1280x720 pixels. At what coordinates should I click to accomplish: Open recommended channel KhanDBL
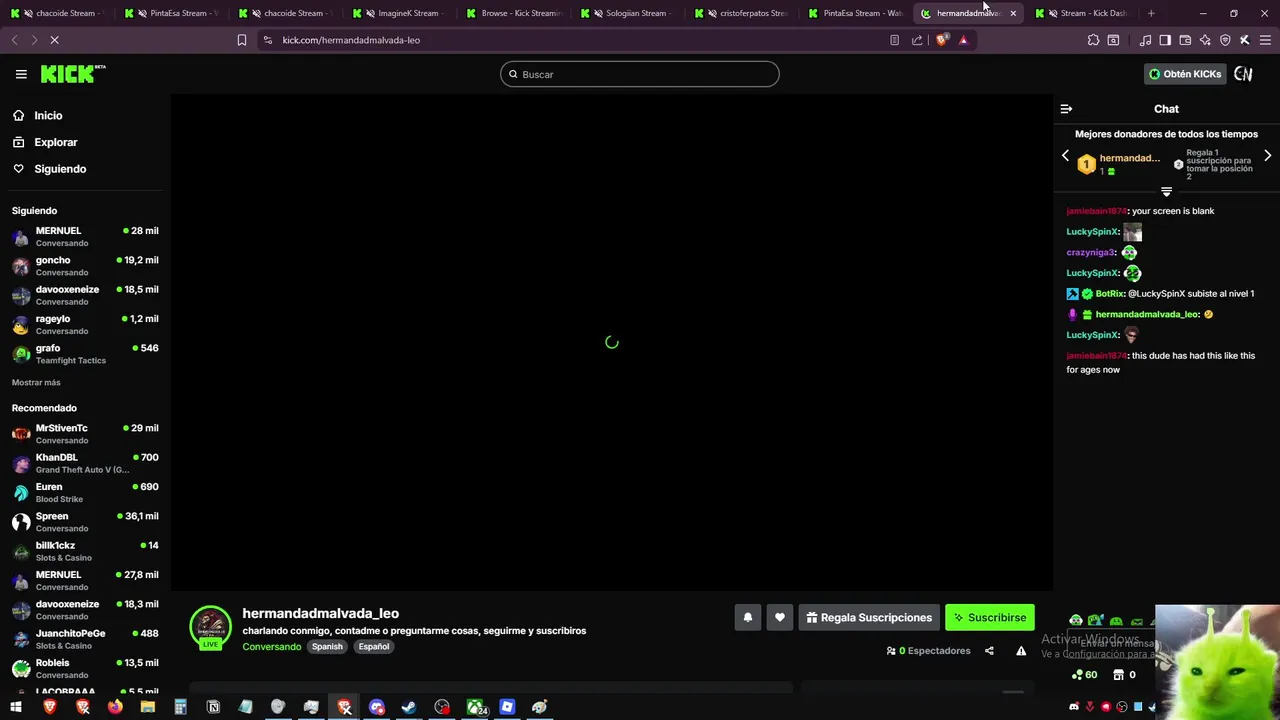[85, 463]
